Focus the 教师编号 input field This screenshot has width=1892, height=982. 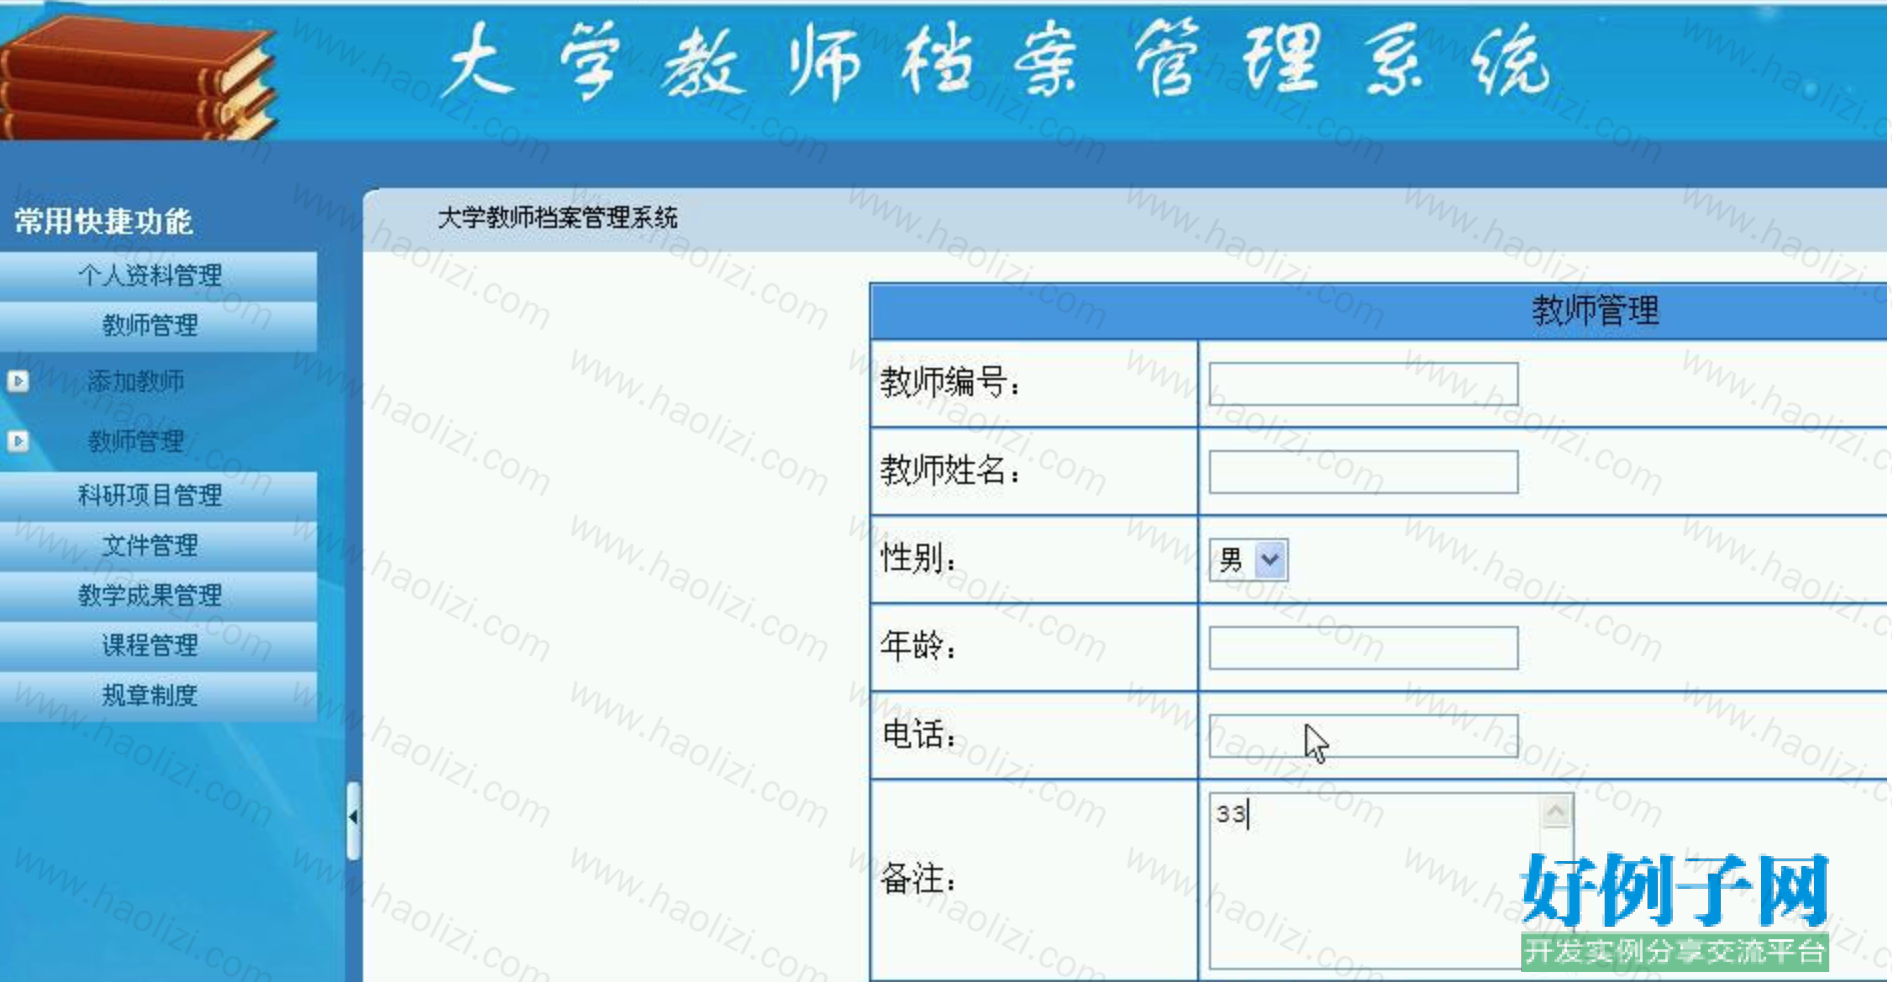pyautogui.click(x=1363, y=384)
